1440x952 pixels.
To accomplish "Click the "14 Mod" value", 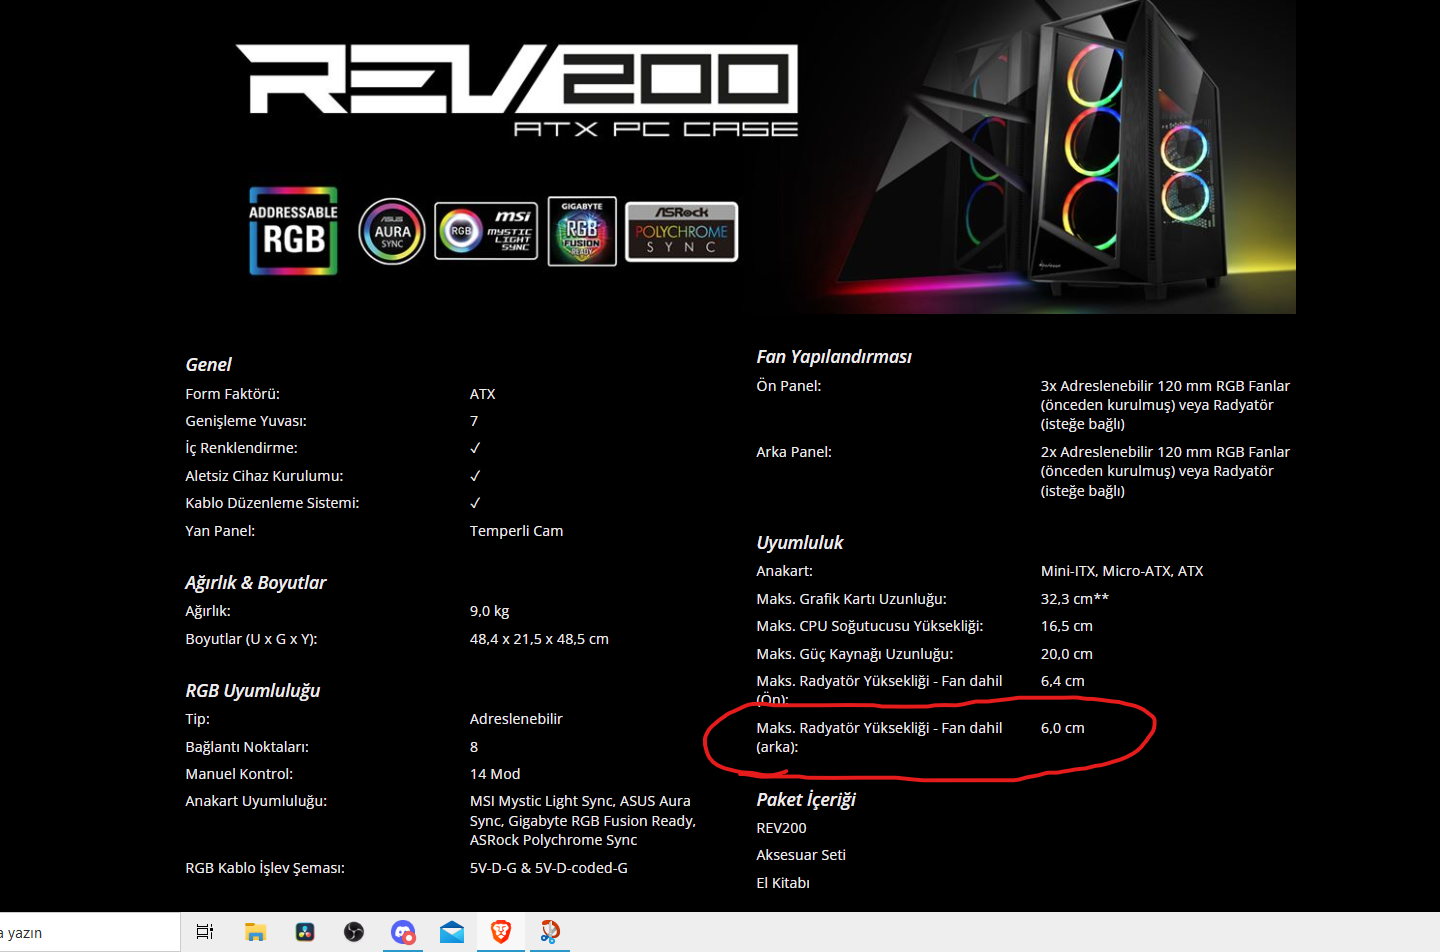I will point(495,774).
